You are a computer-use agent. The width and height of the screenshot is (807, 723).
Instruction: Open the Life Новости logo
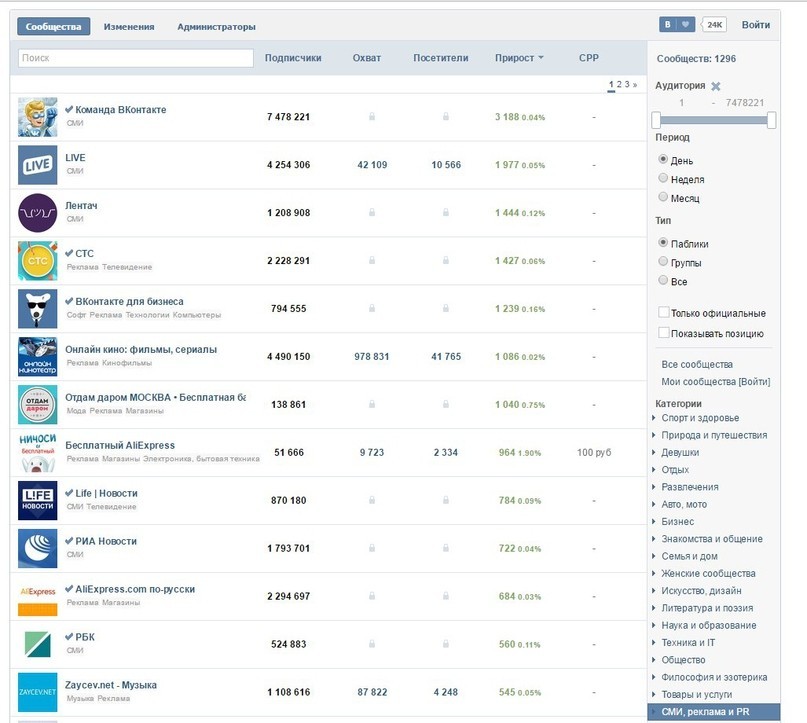tap(38, 500)
